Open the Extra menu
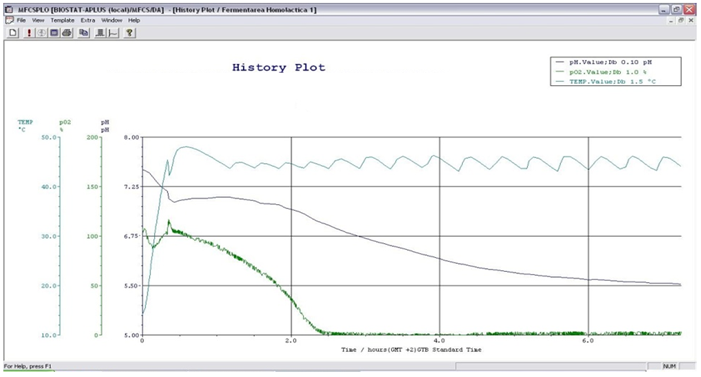This screenshot has height=377, width=701. tap(88, 20)
